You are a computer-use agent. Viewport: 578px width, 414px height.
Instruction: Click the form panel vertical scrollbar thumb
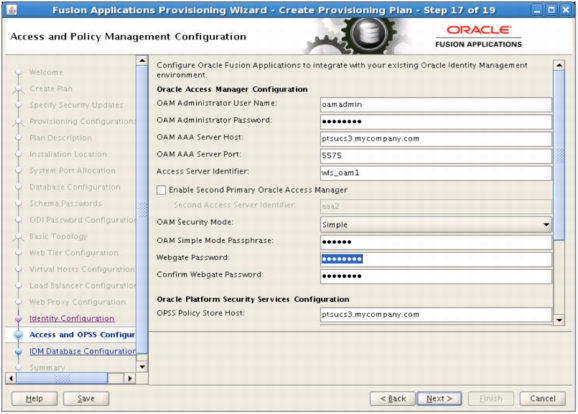point(559,156)
